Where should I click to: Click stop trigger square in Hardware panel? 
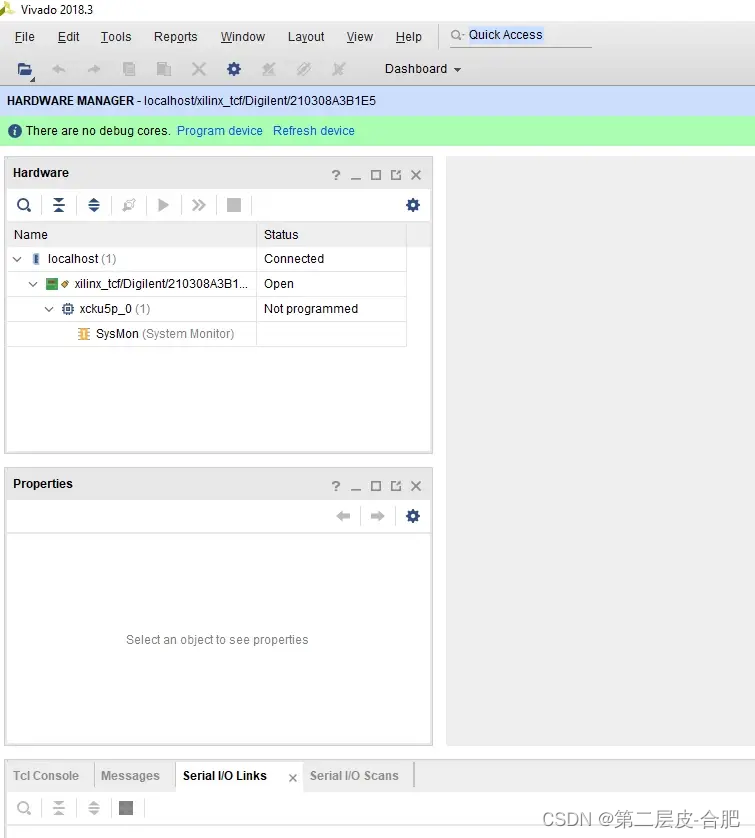click(234, 205)
